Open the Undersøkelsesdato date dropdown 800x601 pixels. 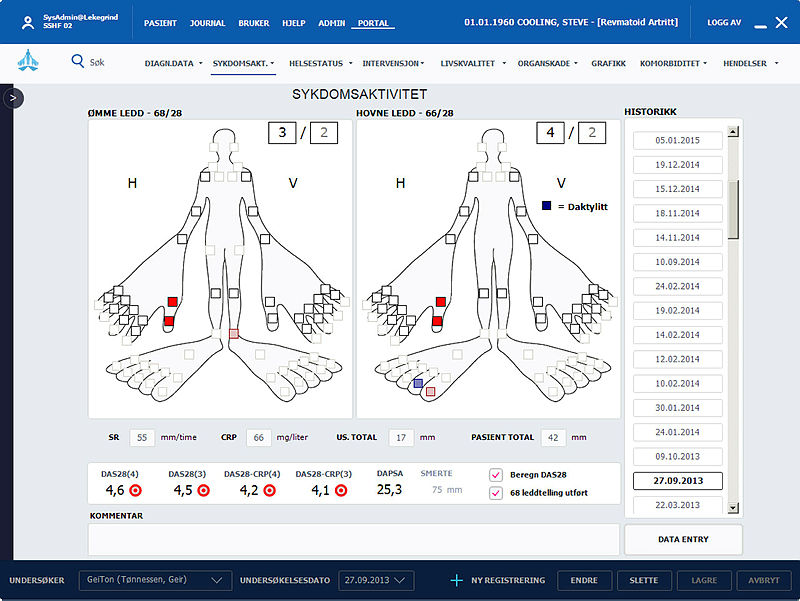pyautogui.click(x=401, y=580)
